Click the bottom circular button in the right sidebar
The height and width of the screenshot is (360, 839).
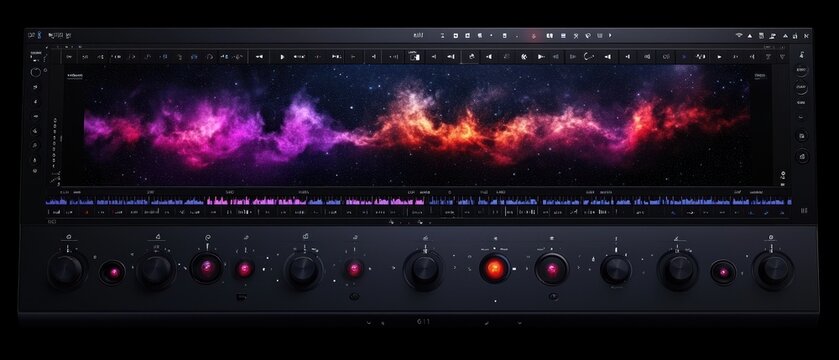[802, 157]
